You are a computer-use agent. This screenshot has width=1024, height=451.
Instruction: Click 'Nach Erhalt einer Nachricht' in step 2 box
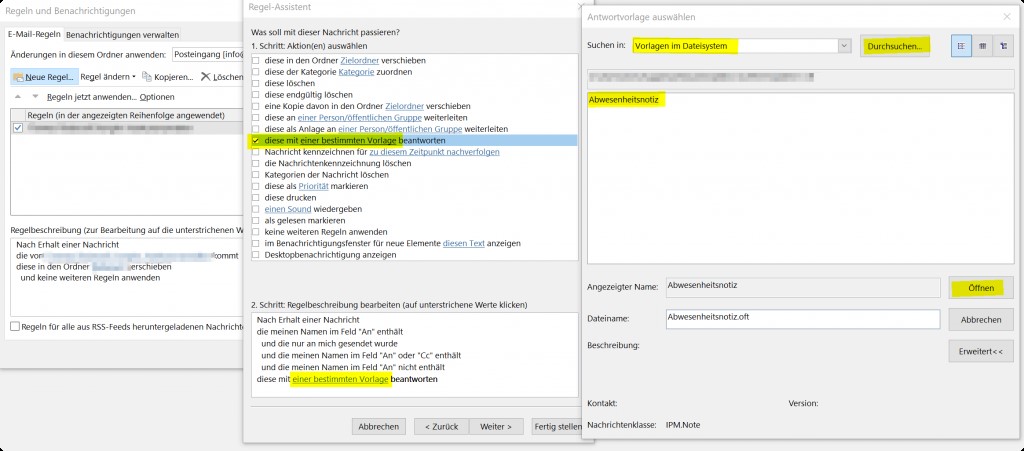pyautogui.click(x=308, y=320)
